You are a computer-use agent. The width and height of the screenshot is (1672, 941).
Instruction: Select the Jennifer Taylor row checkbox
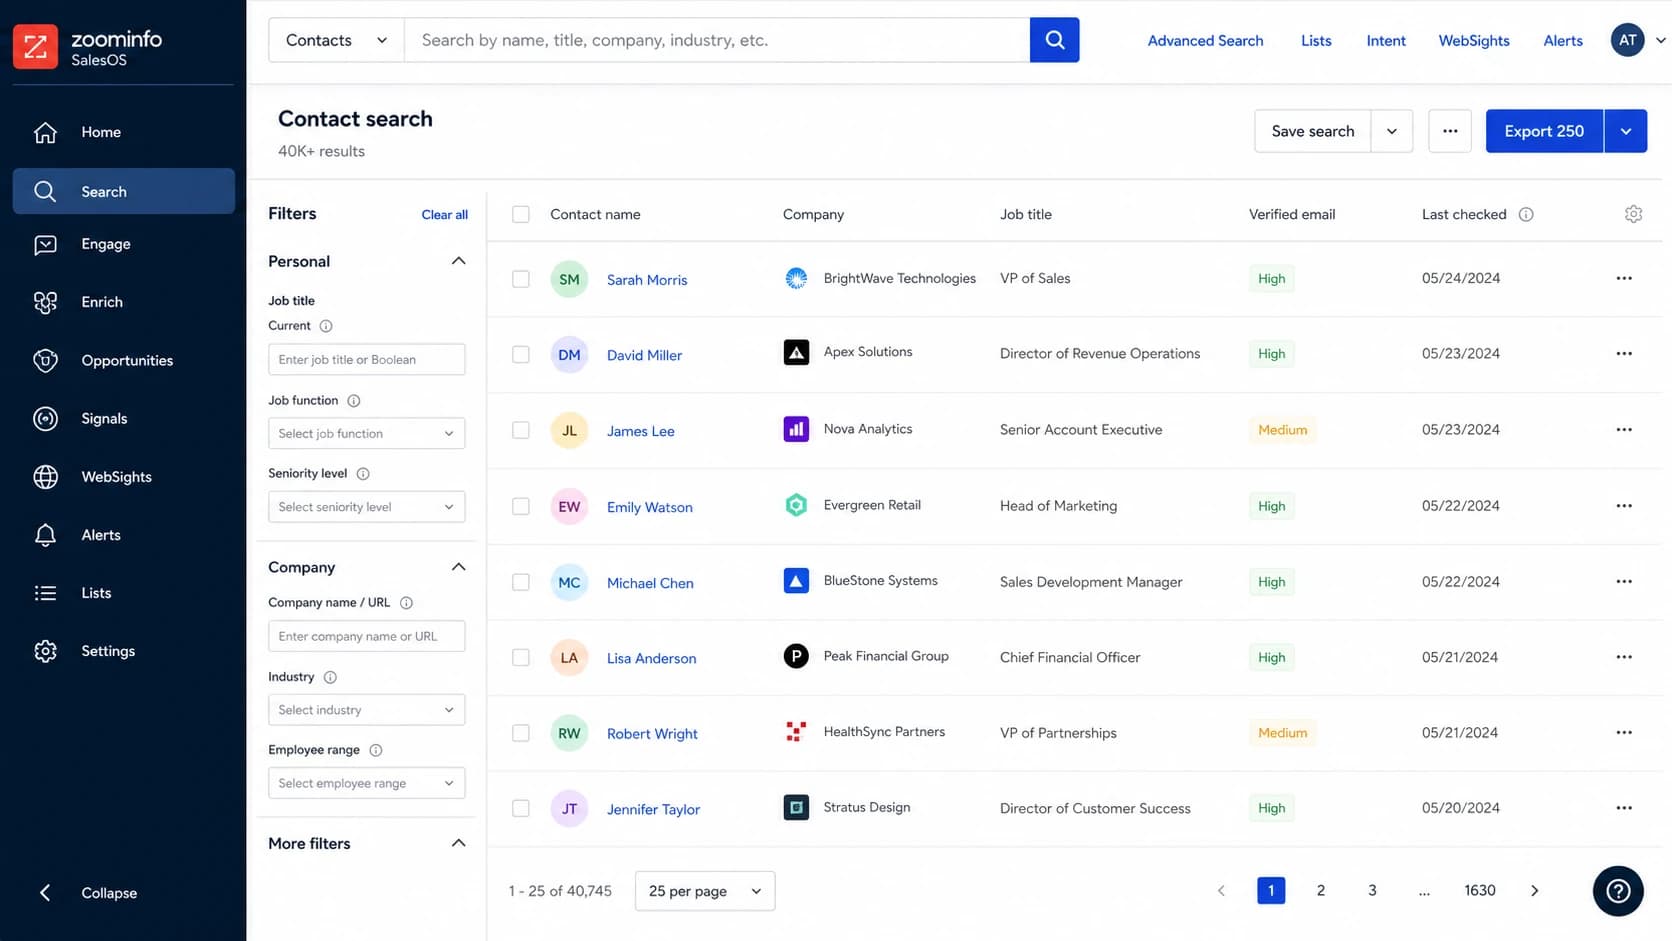(x=521, y=808)
